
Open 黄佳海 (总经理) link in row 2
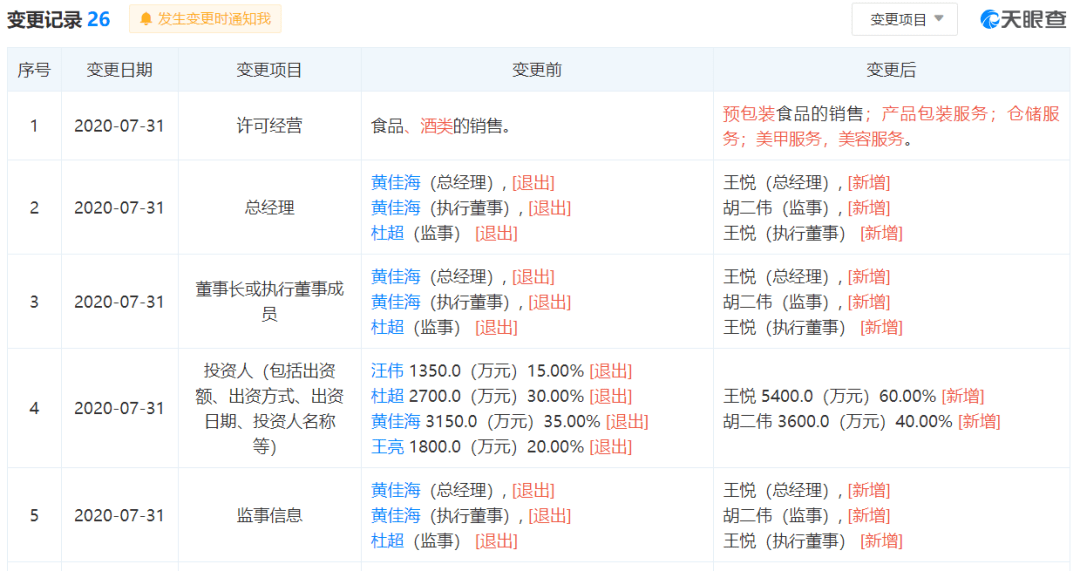(x=395, y=183)
